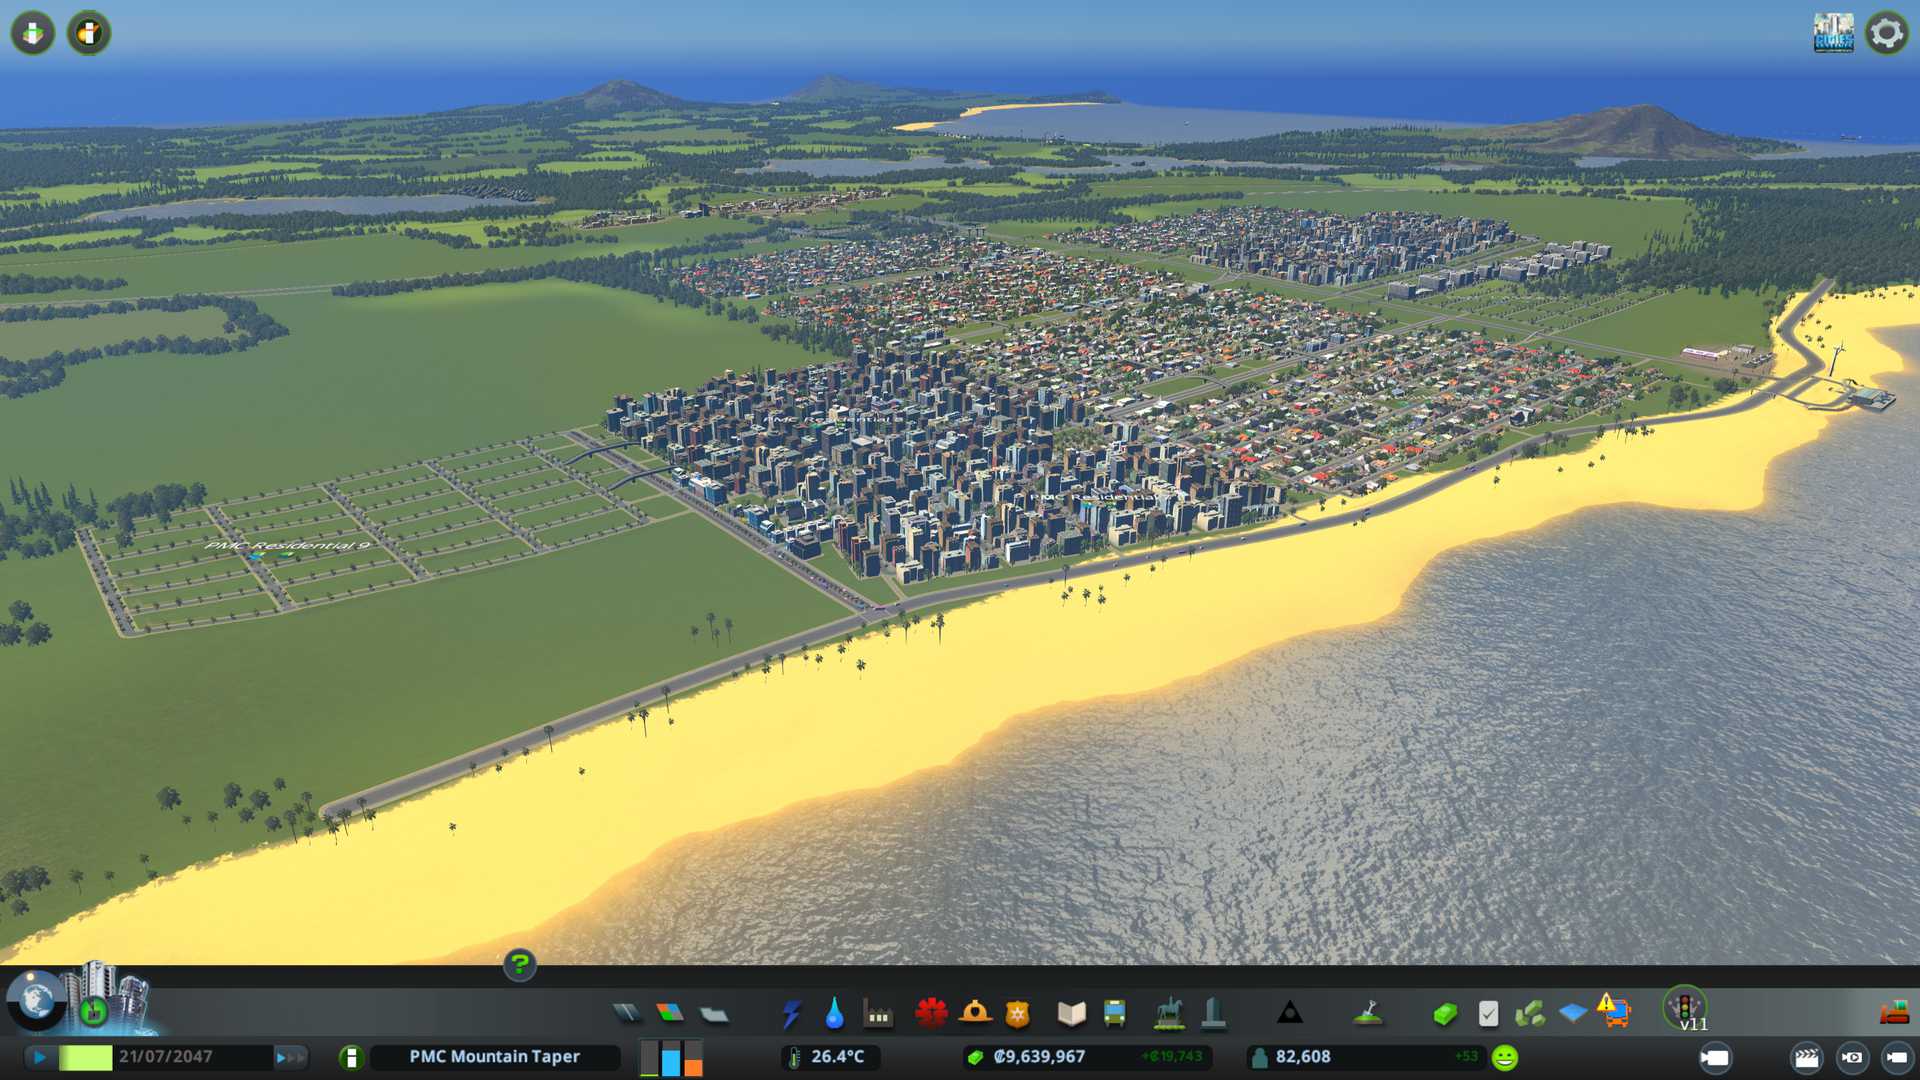
Task: Open the Landscaping tools menu
Action: click(1368, 1014)
